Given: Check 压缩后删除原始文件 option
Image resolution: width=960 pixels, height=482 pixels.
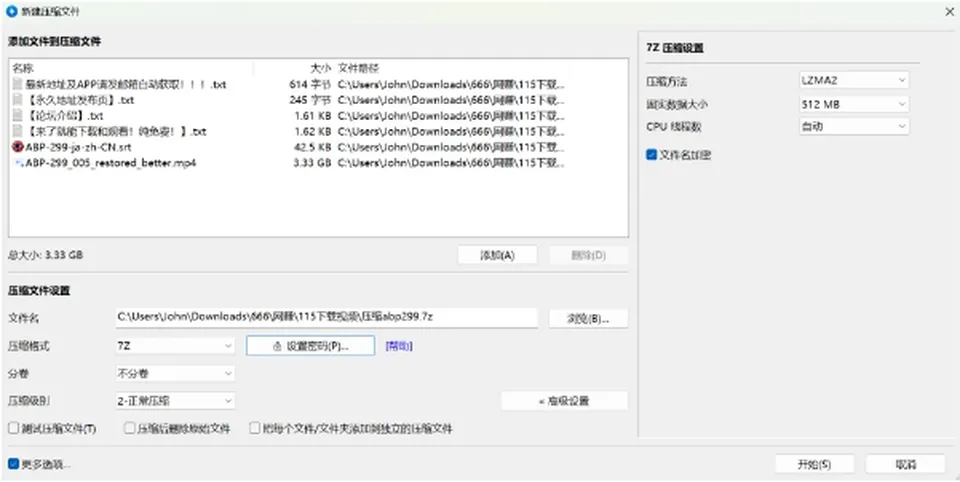Looking at the screenshot, I should pyautogui.click(x=129, y=428).
